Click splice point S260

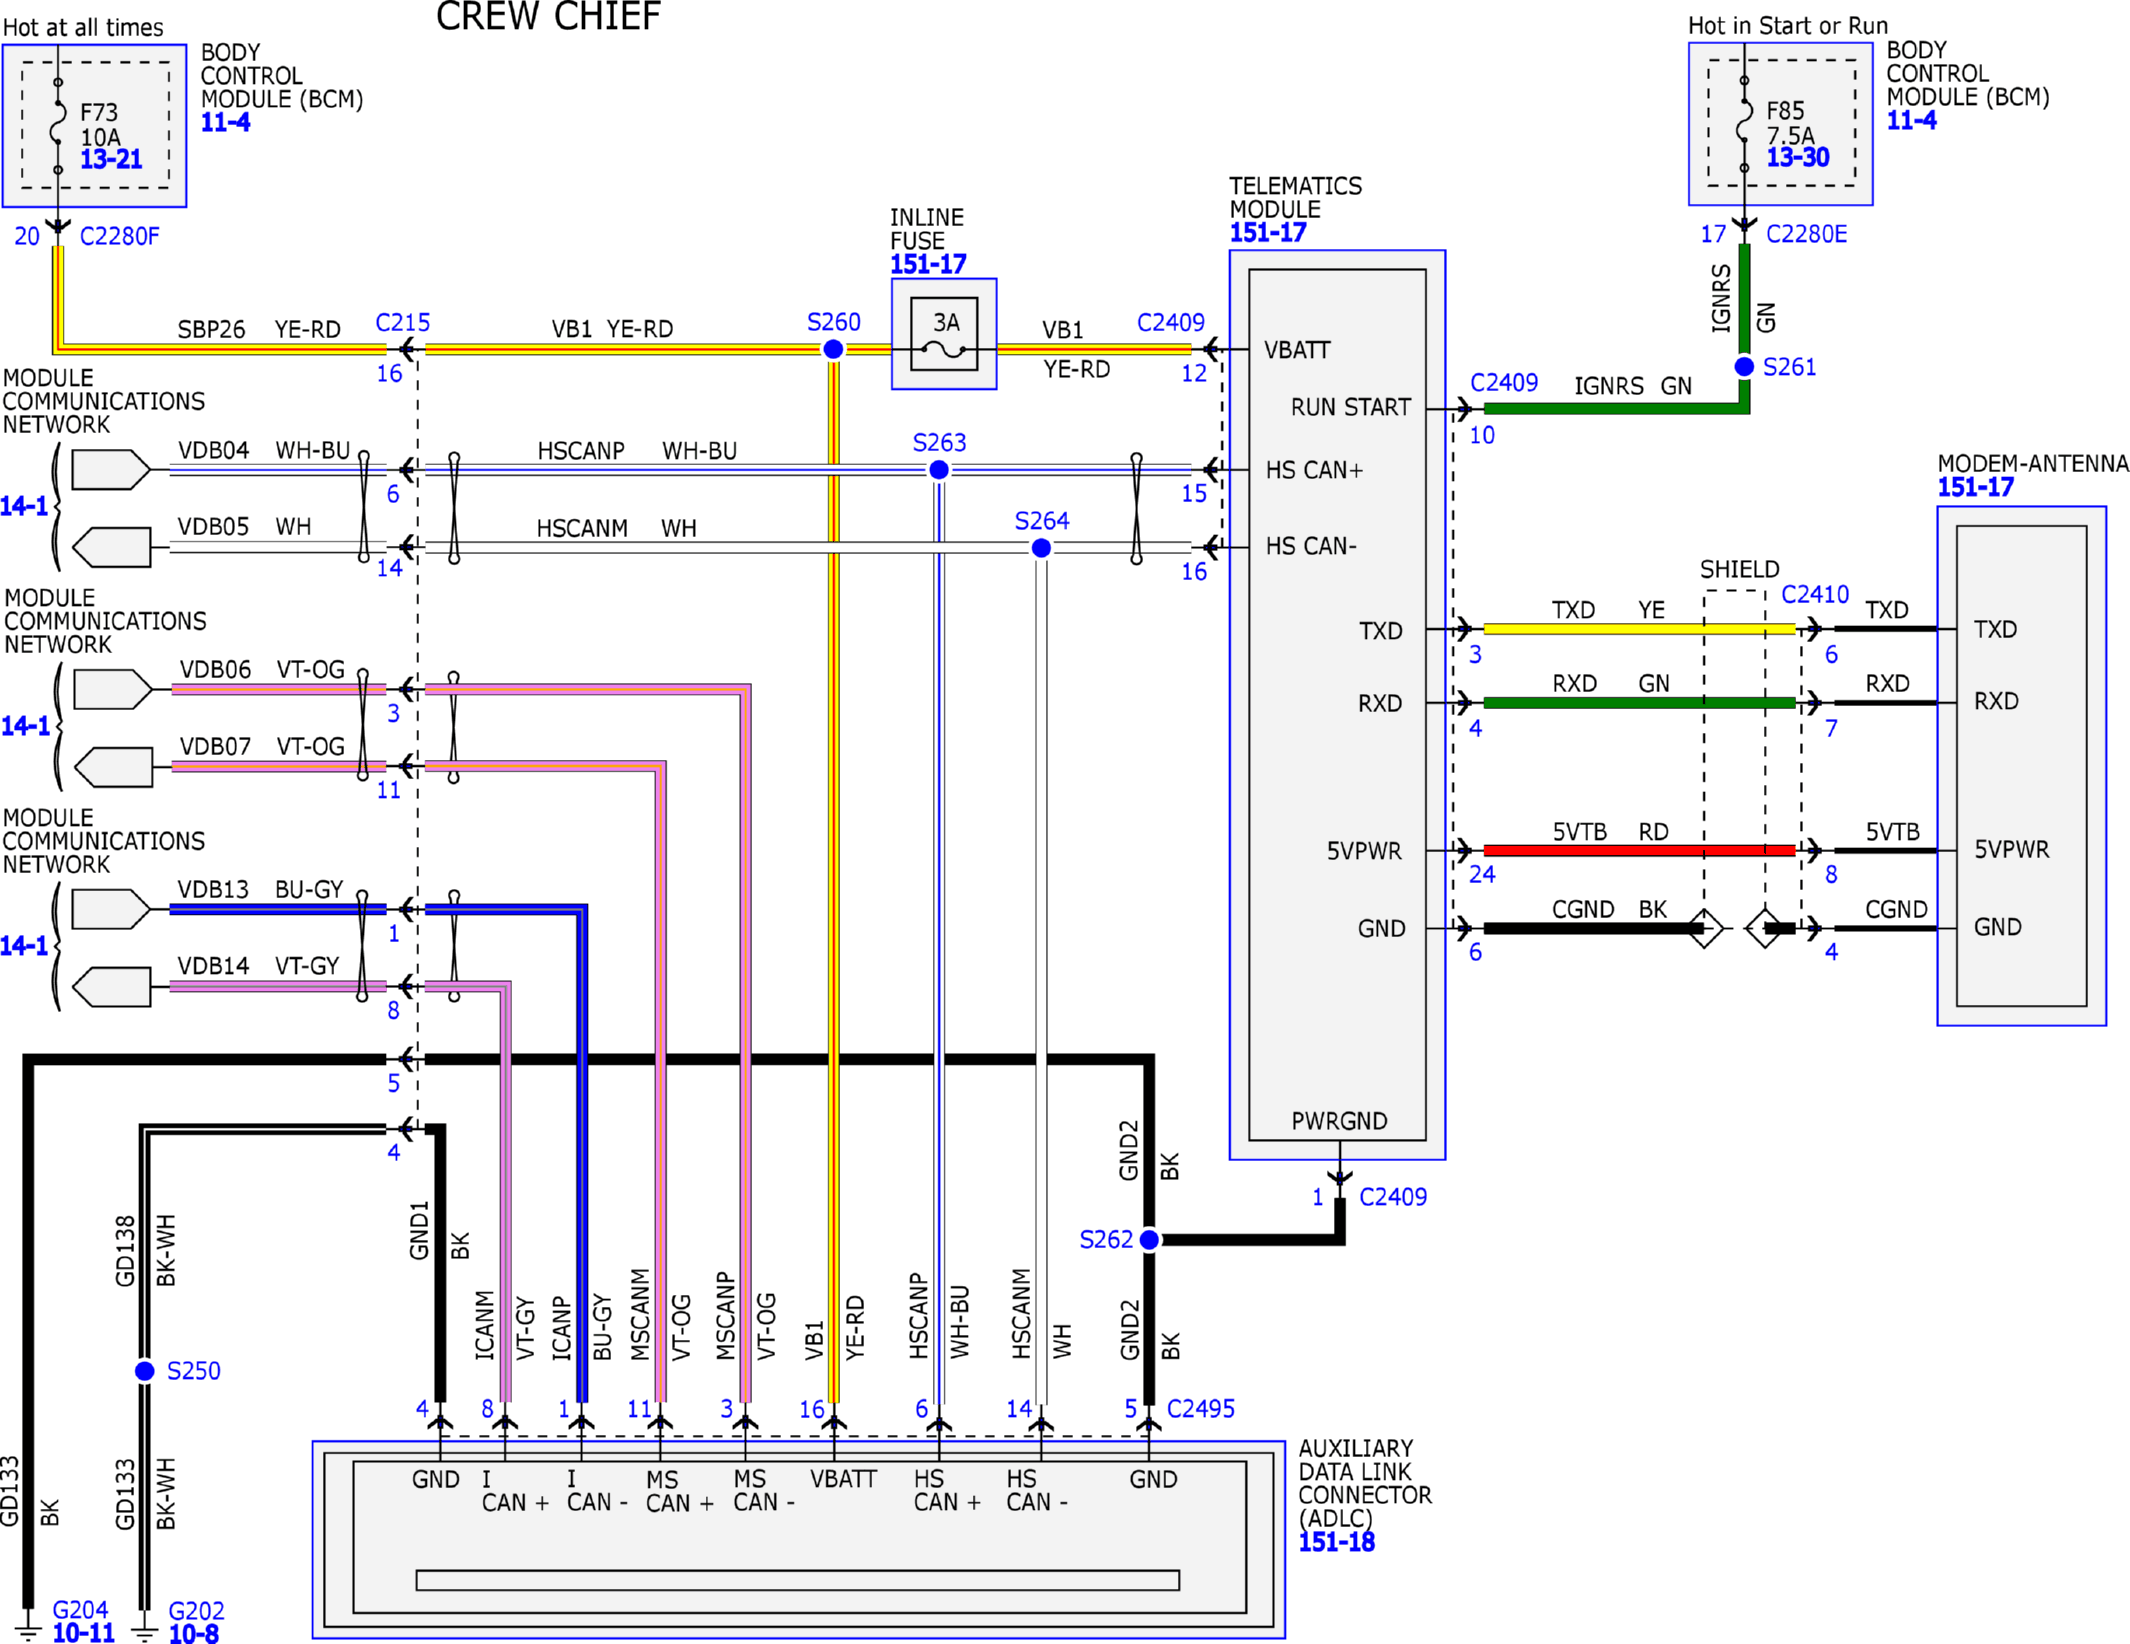[833, 349]
